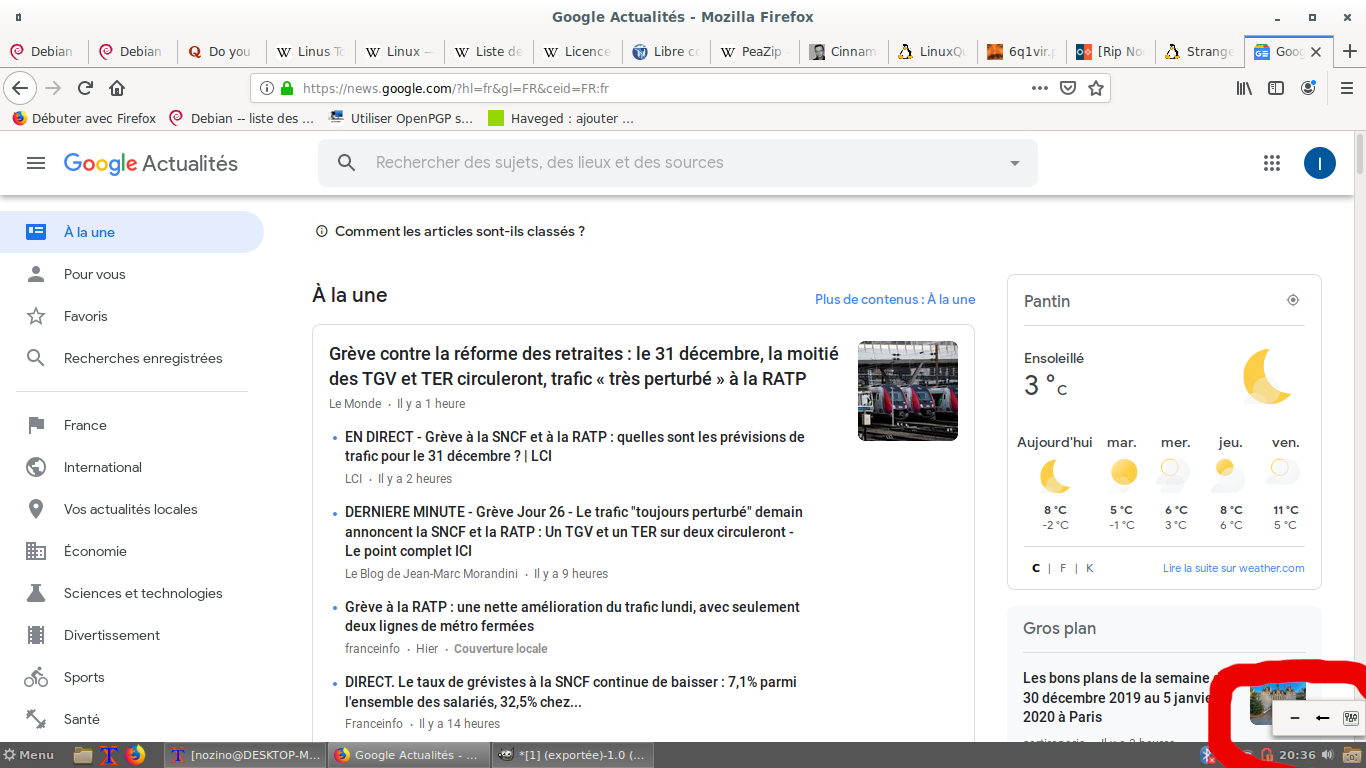
Task: Switch temperature unit to Fahrenheit
Action: pyautogui.click(x=1063, y=568)
